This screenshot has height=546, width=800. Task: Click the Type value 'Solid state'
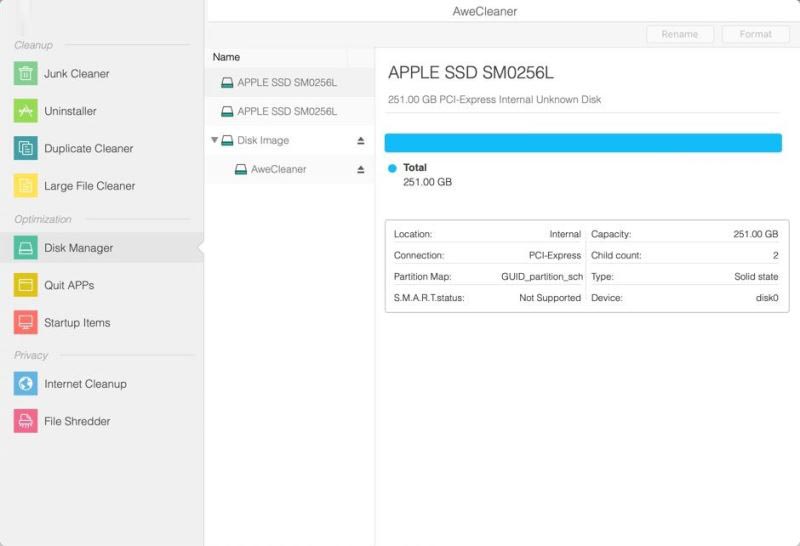(x=756, y=277)
